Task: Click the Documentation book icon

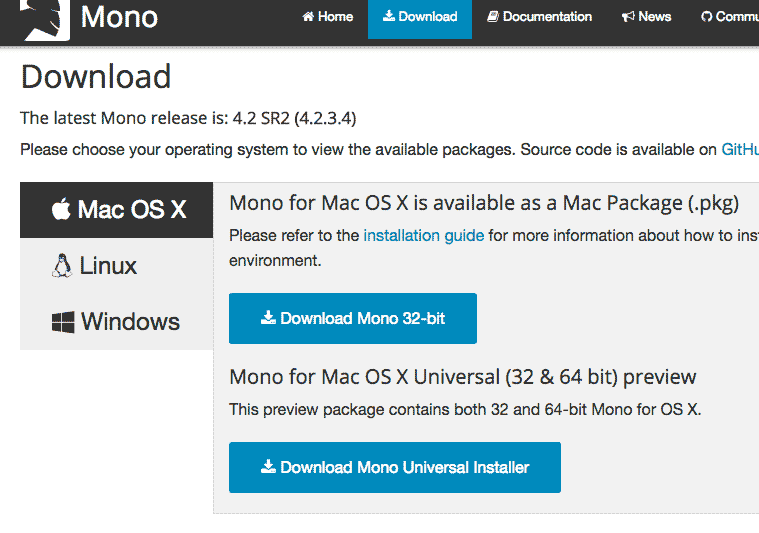Action: pyautogui.click(x=493, y=17)
